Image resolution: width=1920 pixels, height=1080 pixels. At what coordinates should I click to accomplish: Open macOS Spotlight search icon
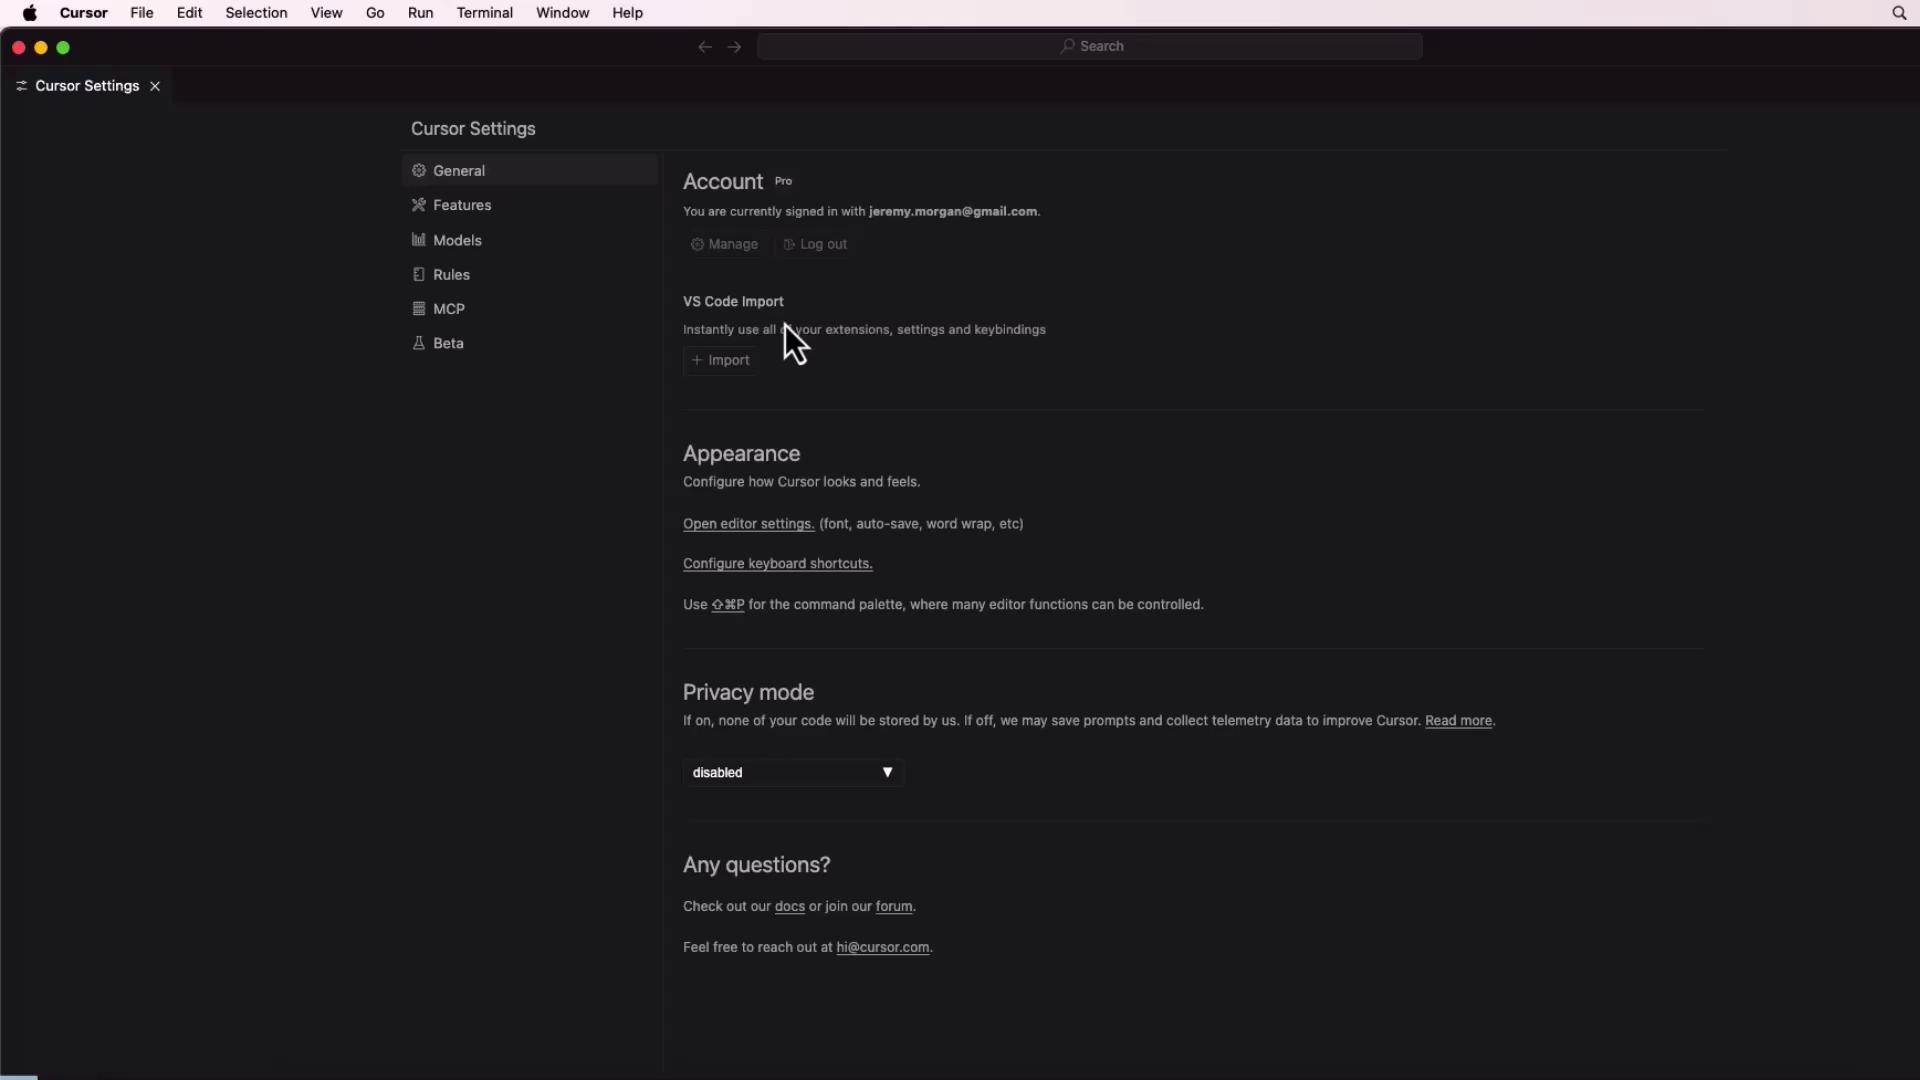click(1899, 13)
